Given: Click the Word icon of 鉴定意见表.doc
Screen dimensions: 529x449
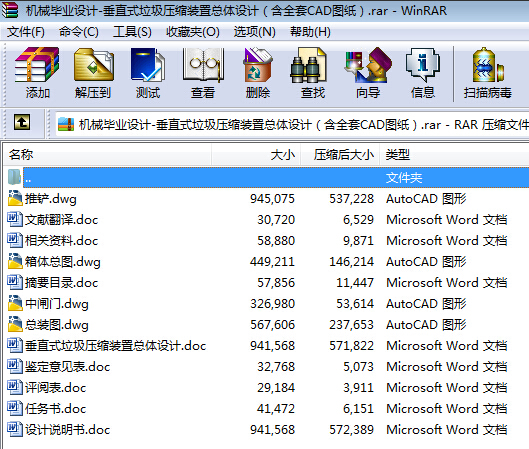Looking at the screenshot, I should (x=15, y=366).
